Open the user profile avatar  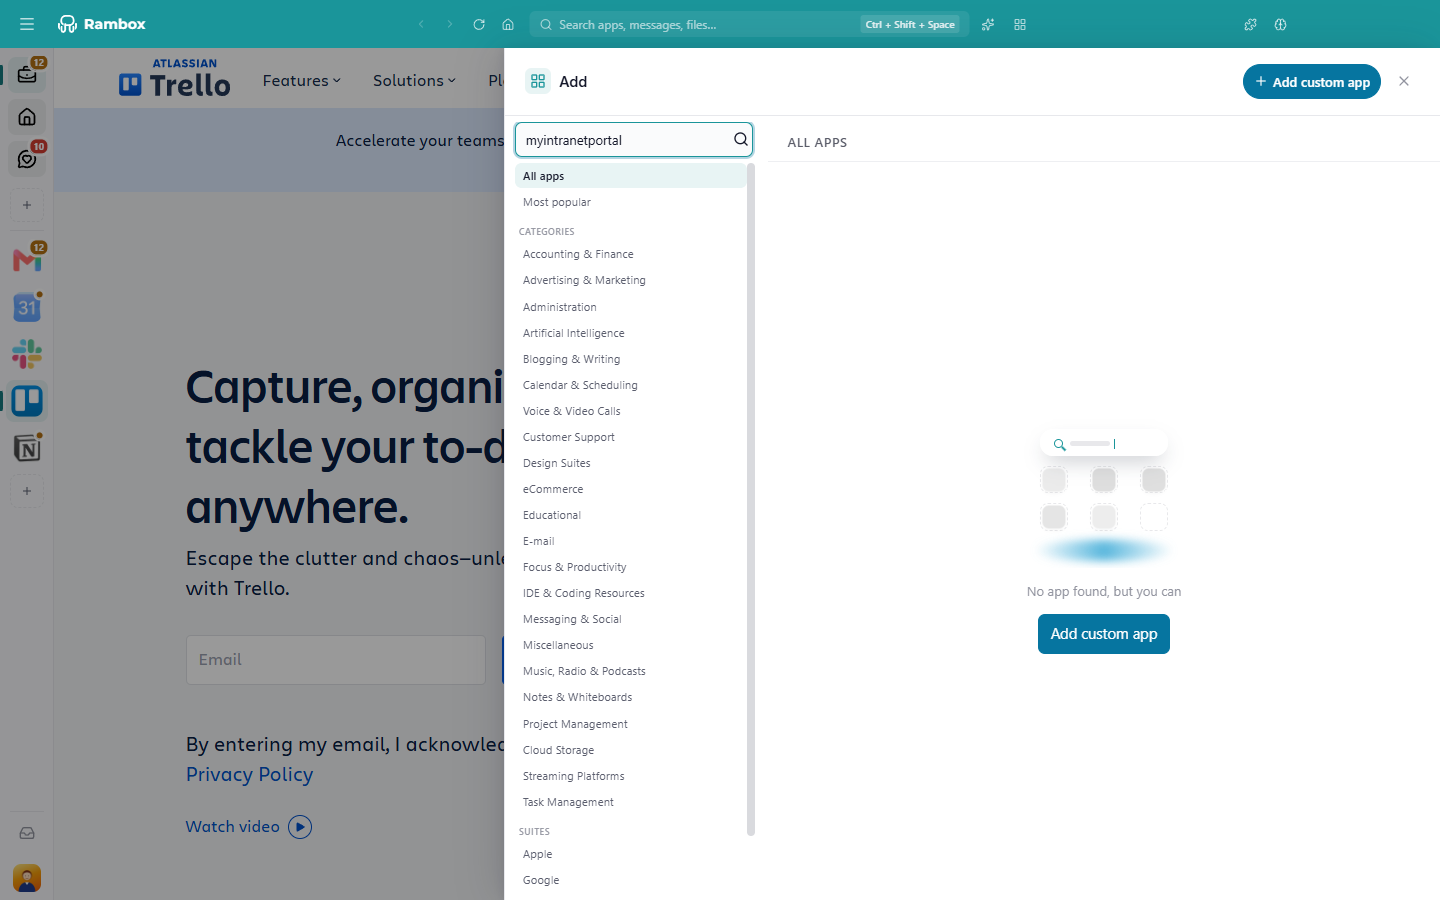coord(27,878)
